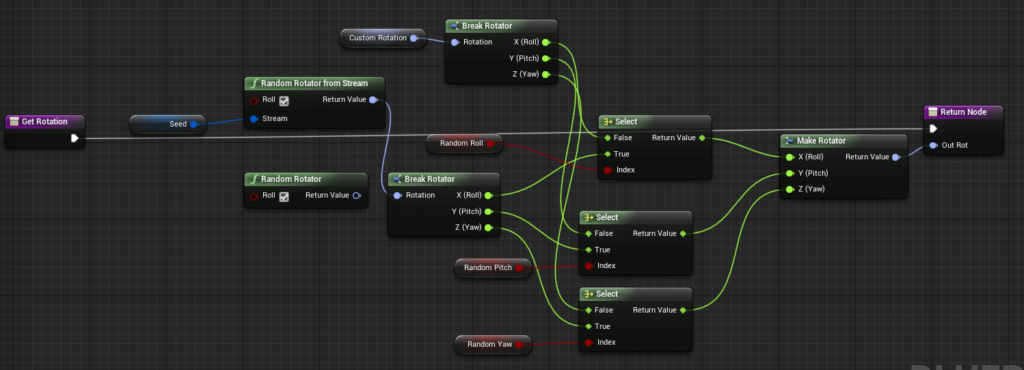The image size is (1024, 370).
Task: Click the Get Rotation execution output pin
Action: pos(74,138)
